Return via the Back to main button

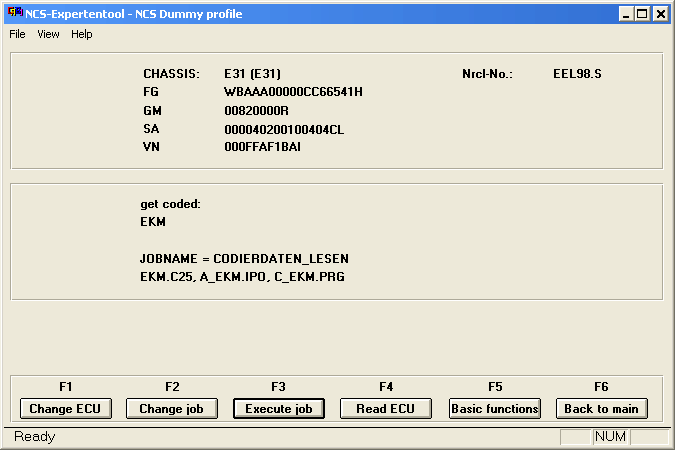[602, 408]
